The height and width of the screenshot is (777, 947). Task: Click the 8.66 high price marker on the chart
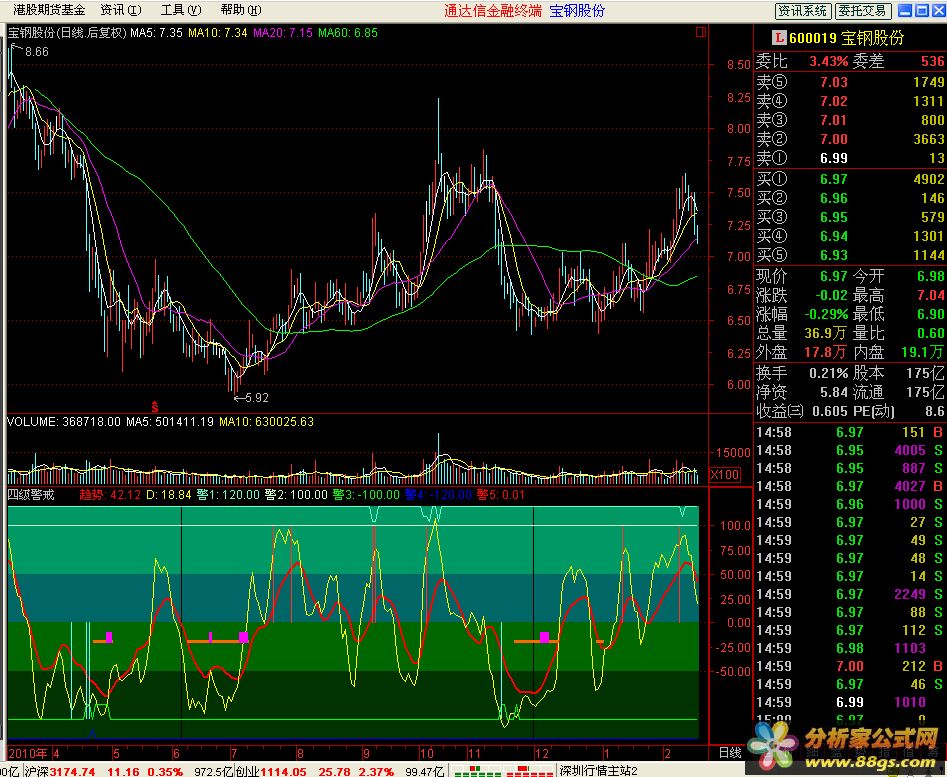pos(36,52)
